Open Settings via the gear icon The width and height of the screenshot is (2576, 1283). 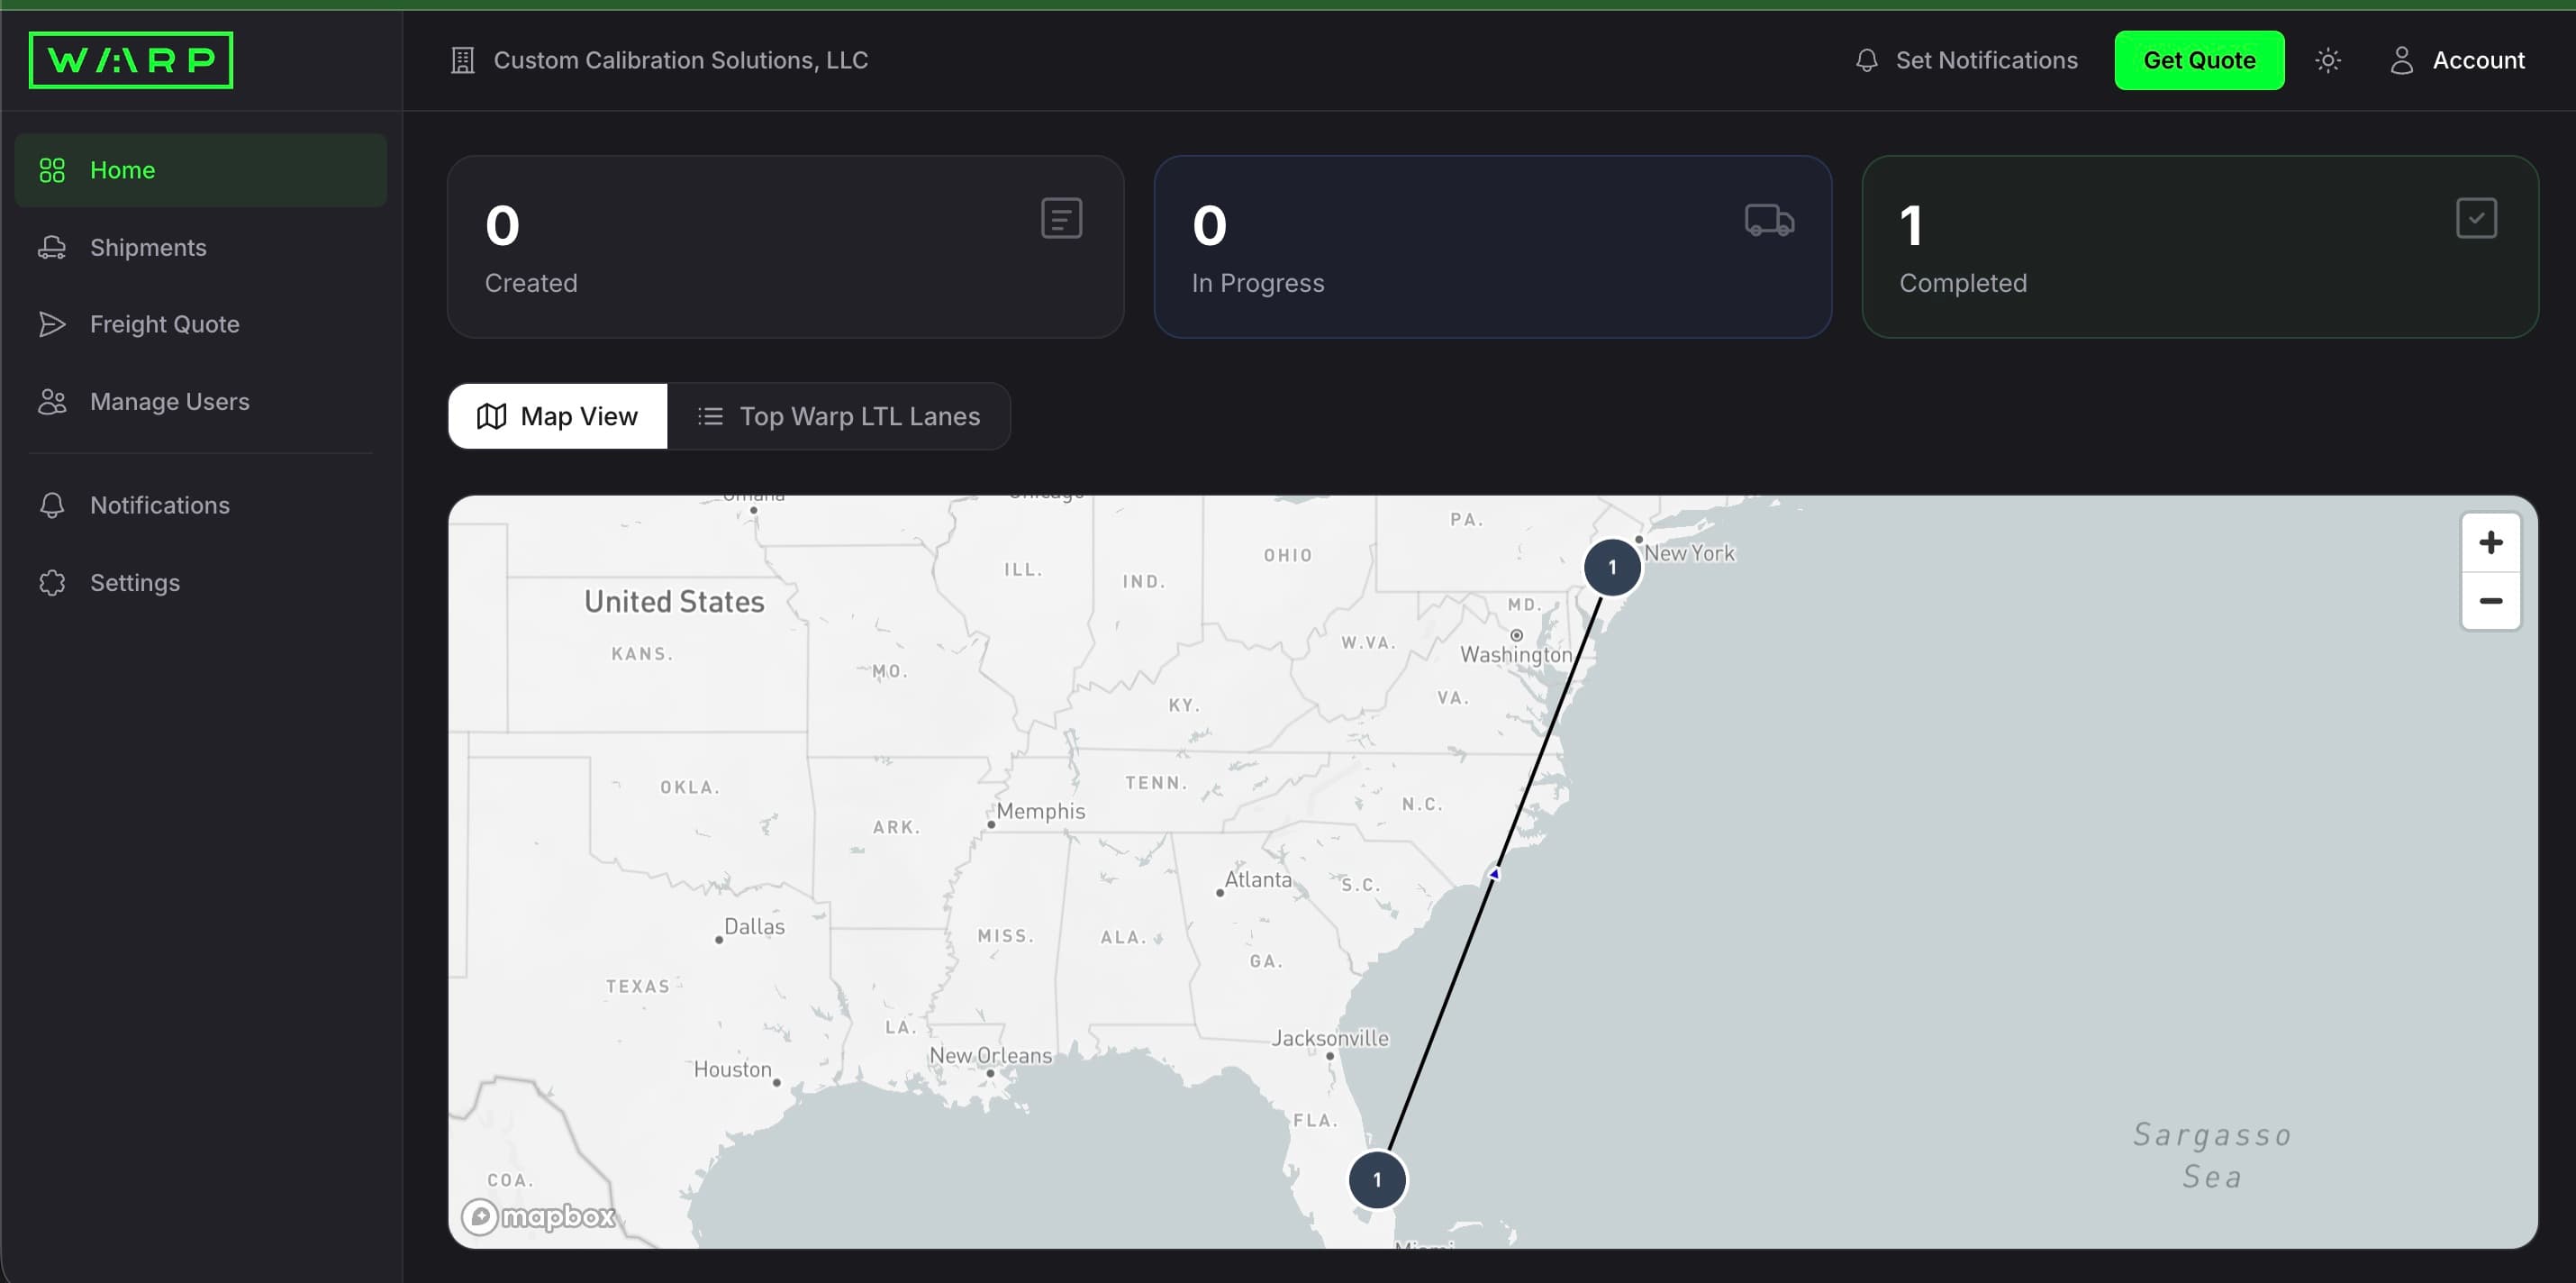(x=52, y=582)
